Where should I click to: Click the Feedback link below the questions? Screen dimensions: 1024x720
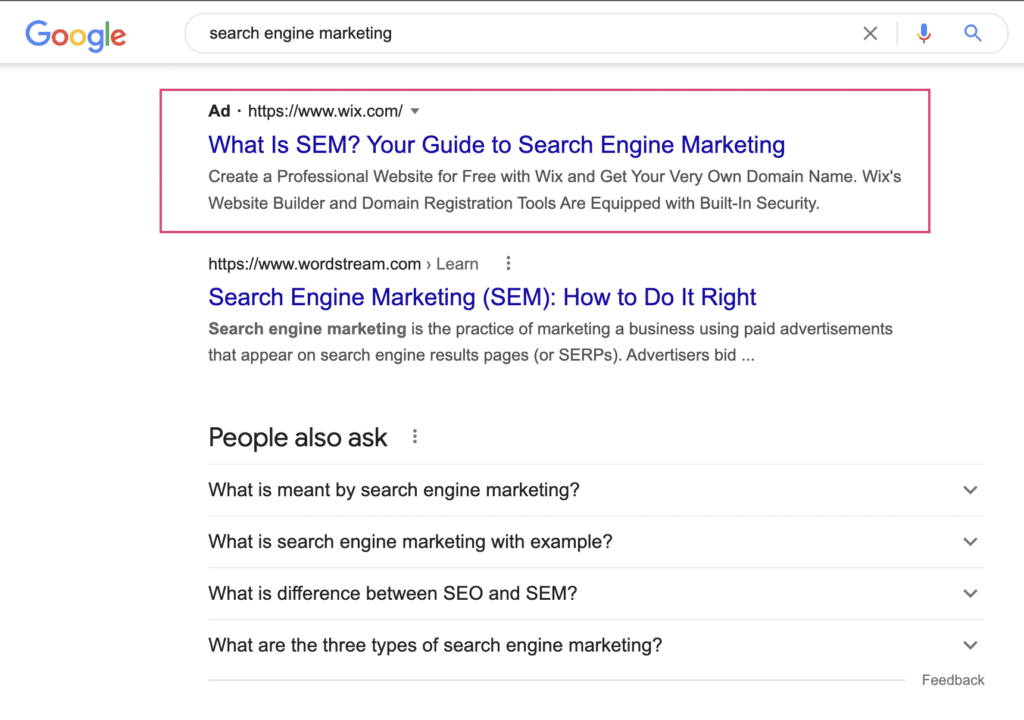[953, 680]
